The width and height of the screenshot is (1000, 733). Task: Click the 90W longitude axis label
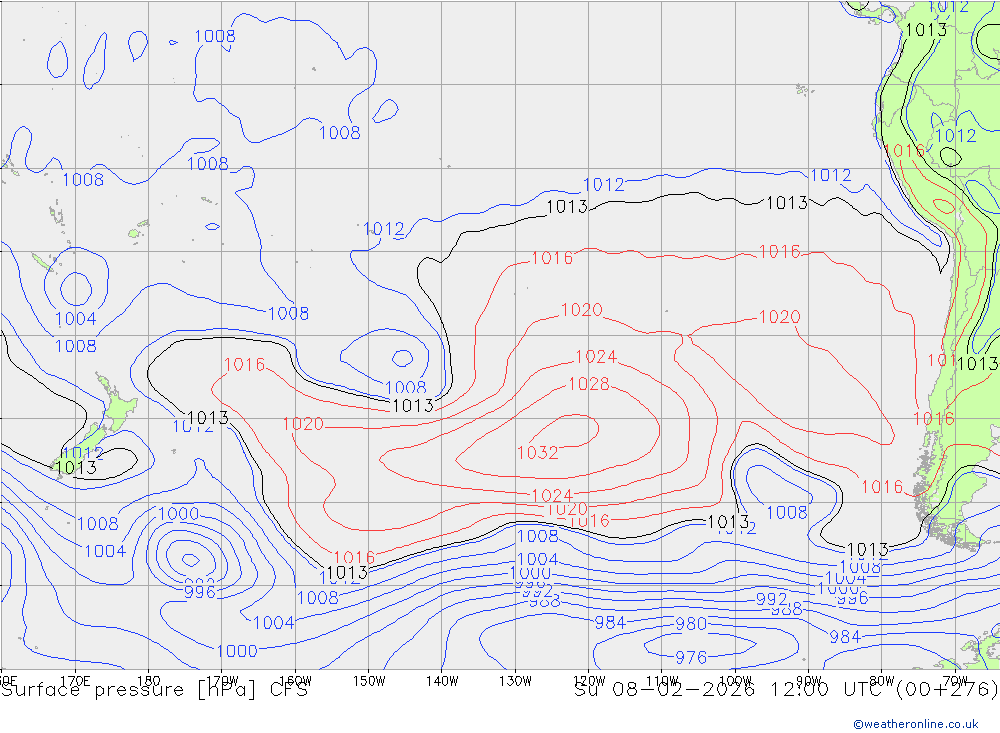coord(809,681)
